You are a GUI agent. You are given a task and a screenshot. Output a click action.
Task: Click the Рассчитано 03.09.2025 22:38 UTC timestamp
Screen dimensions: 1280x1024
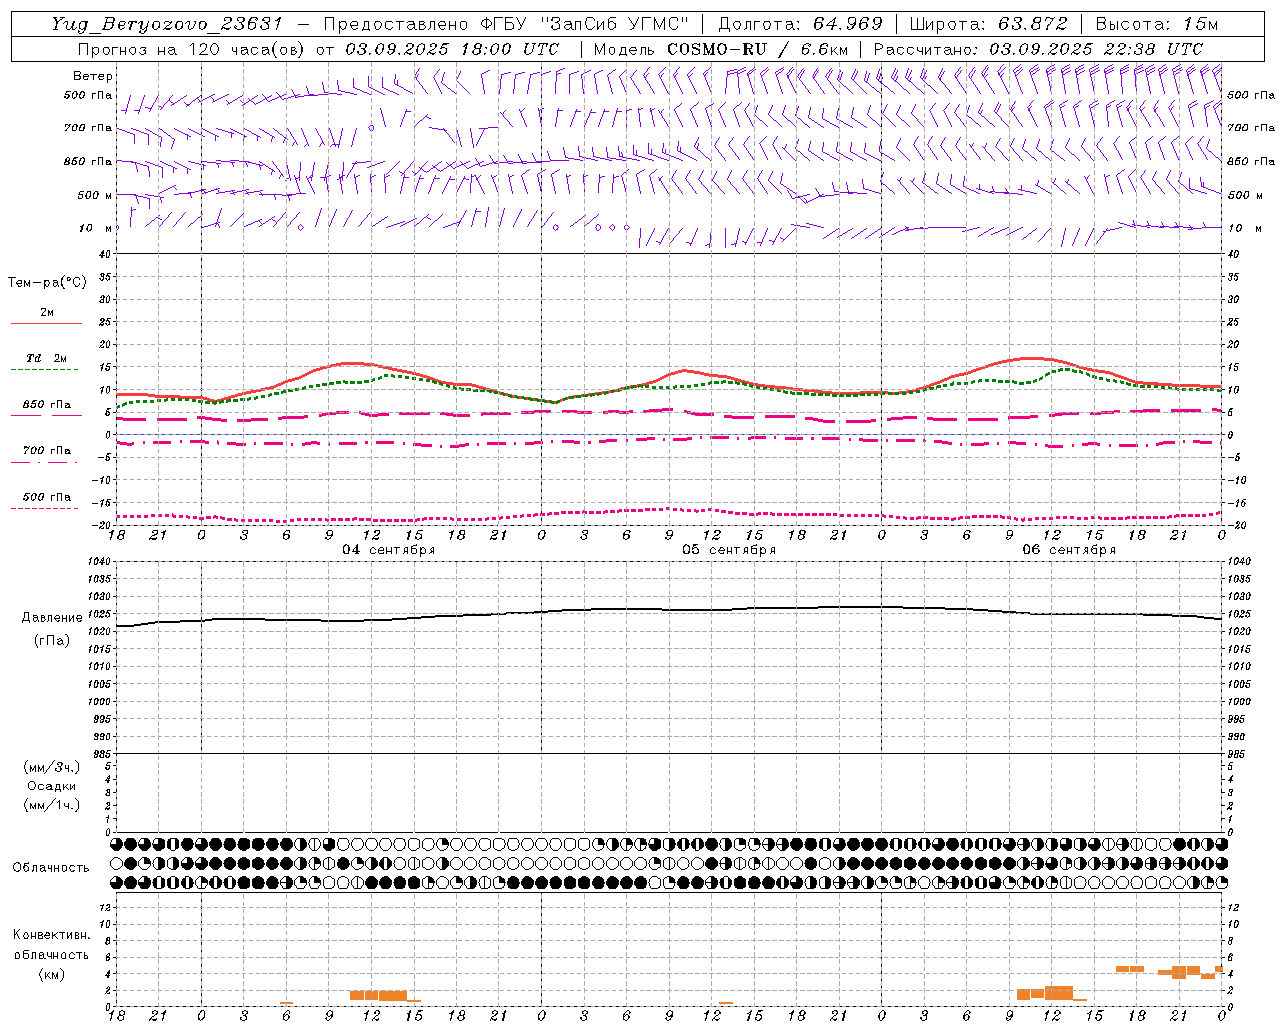(x=1038, y=49)
